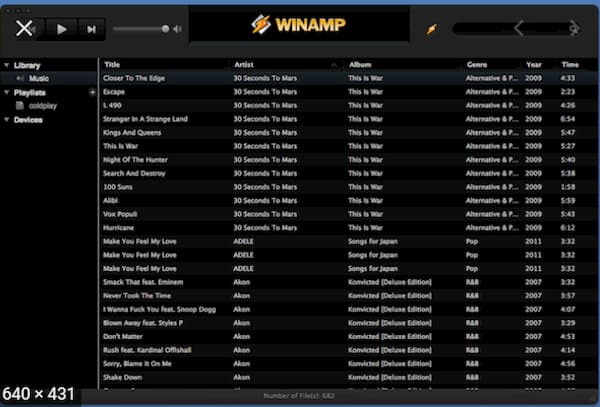
Task: Focus the search field at top right
Action: (515, 29)
